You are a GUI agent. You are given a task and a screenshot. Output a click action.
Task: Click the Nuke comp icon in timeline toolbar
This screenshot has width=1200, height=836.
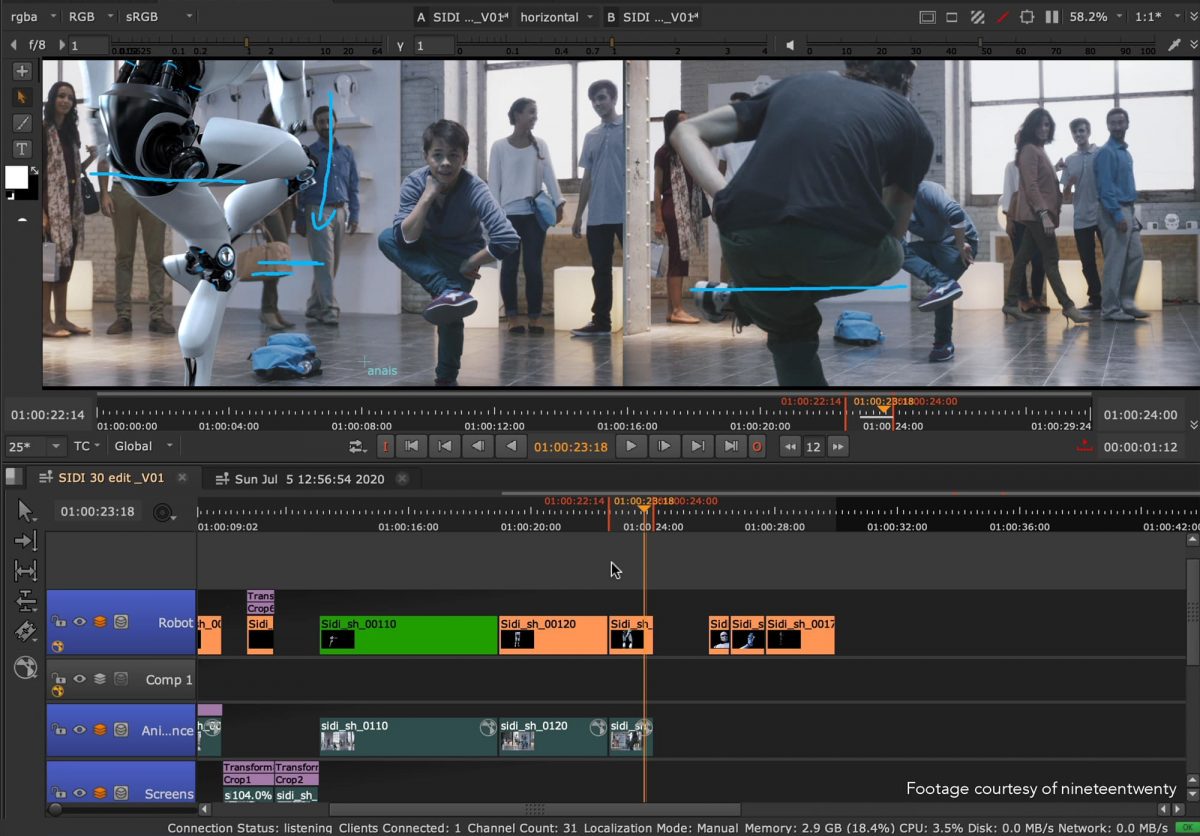click(x=26, y=668)
